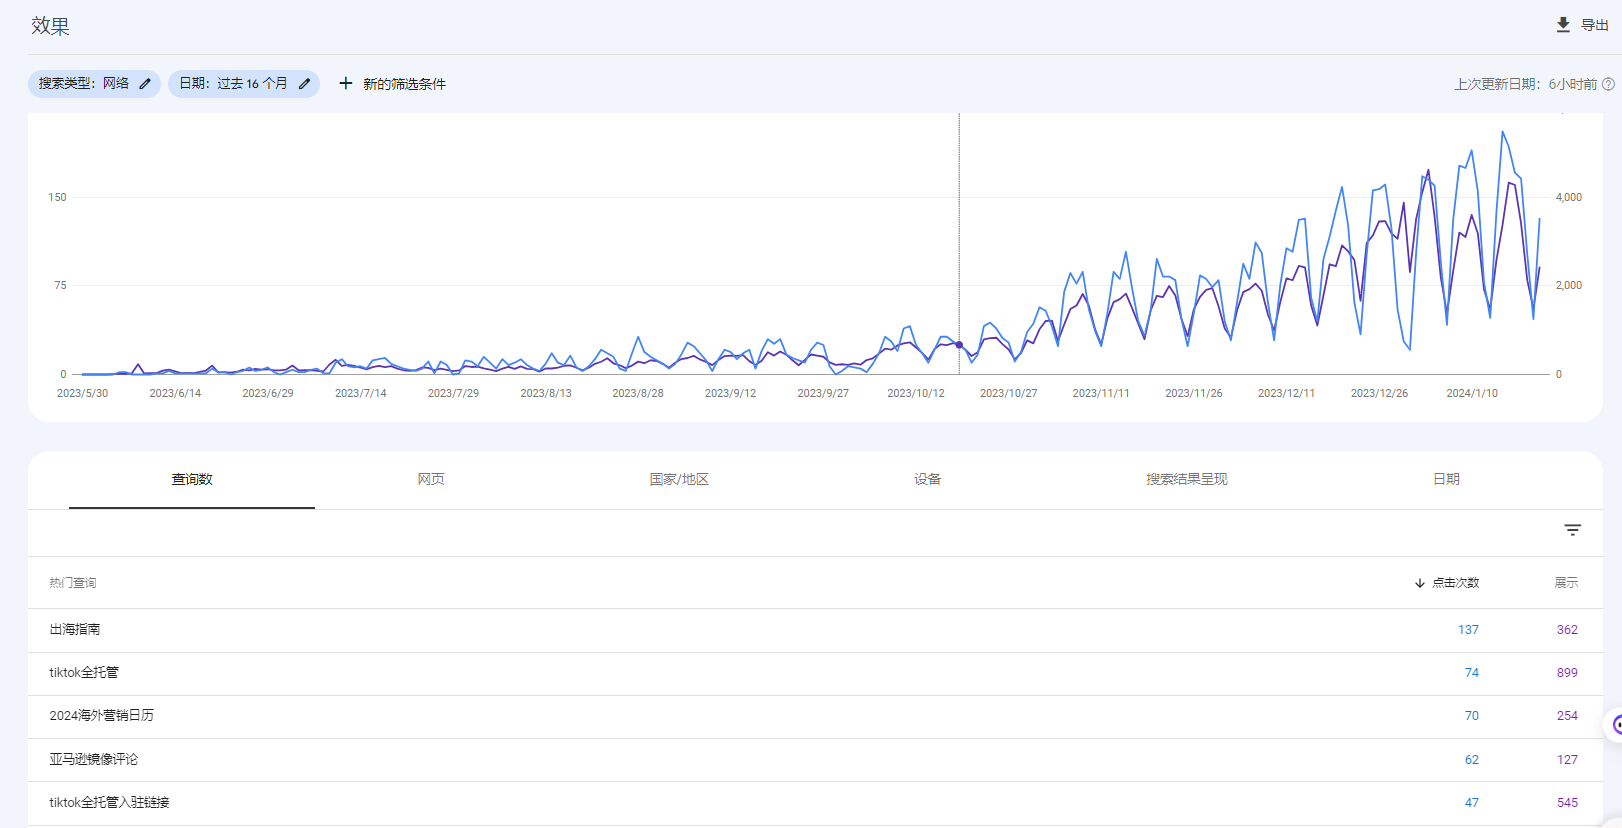Click the highlighted data point on the chart
The width and height of the screenshot is (1622, 828).
pyautogui.click(x=959, y=345)
